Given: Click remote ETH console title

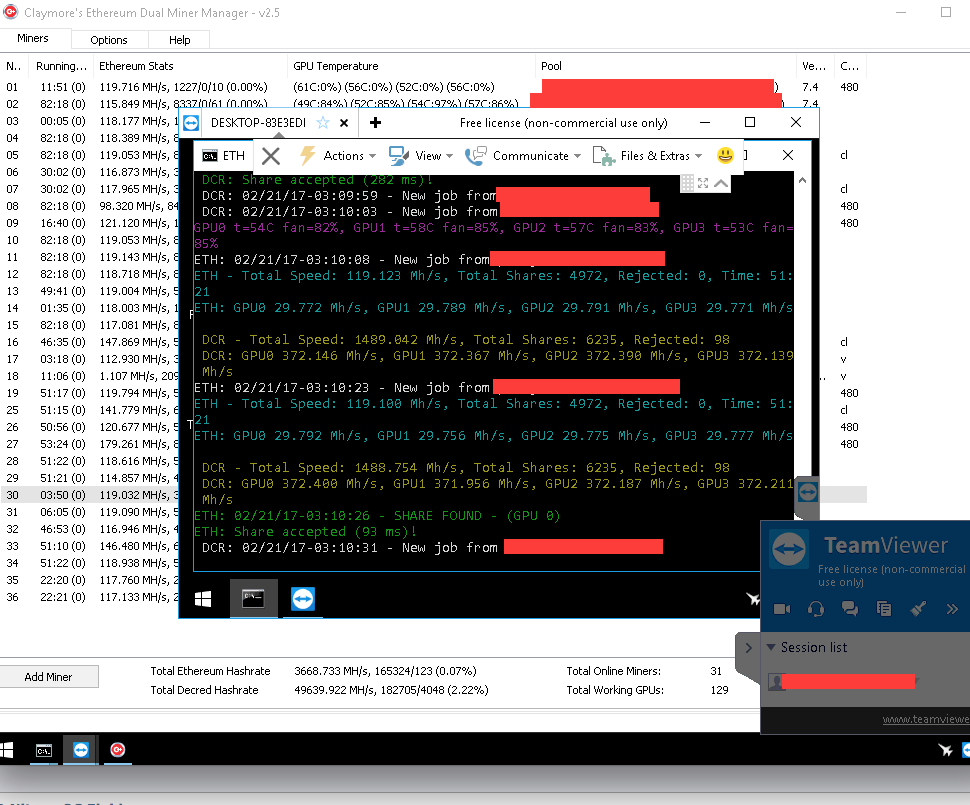Looking at the screenshot, I should [234, 156].
